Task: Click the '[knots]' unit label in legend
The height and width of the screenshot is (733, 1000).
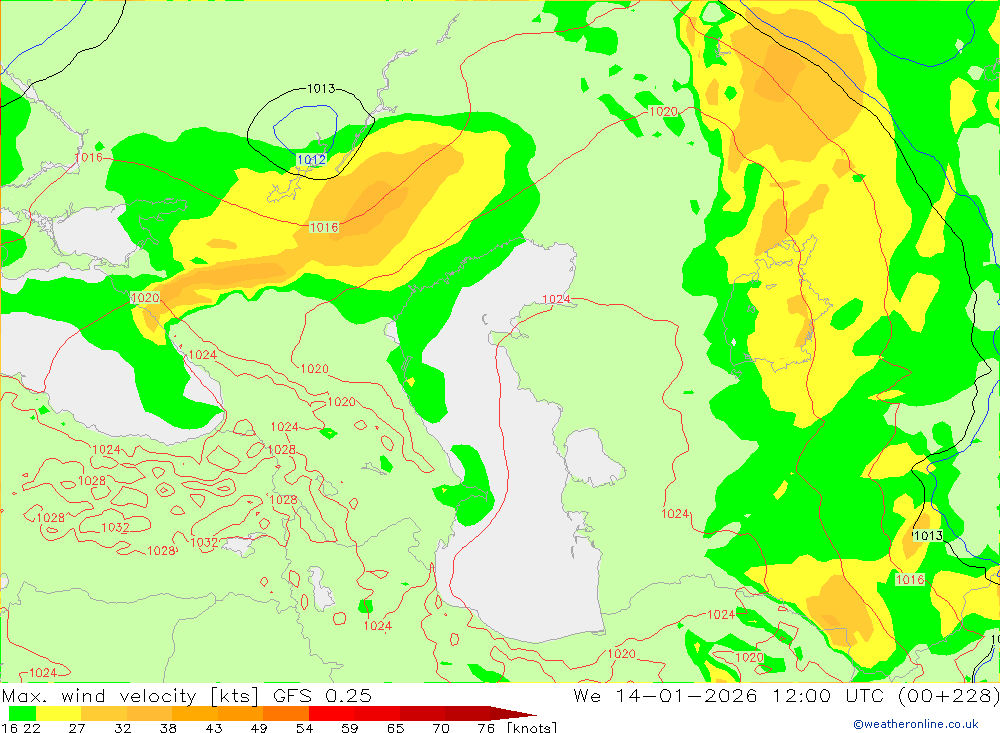Action: click(x=532, y=727)
